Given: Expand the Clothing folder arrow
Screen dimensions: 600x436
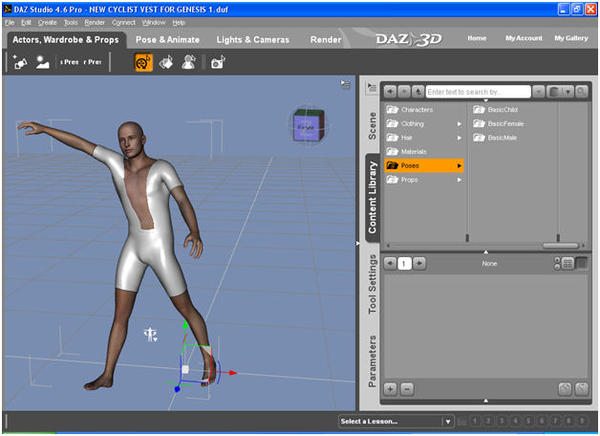Looking at the screenshot, I should [459, 124].
